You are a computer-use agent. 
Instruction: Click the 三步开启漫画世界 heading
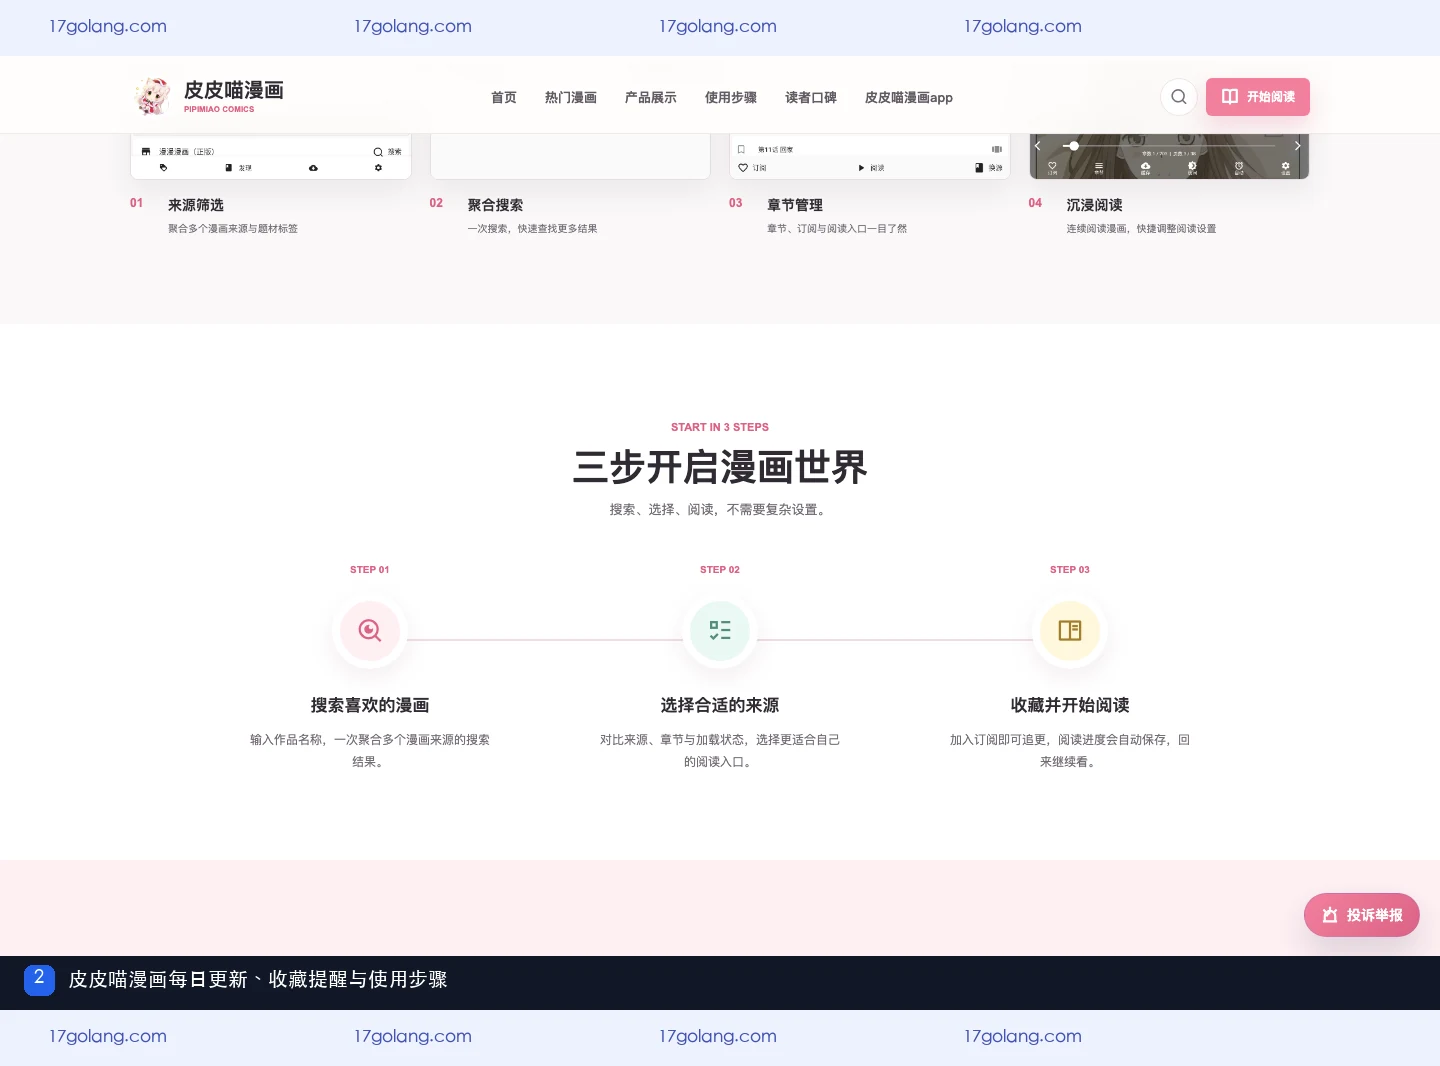coord(720,467)
